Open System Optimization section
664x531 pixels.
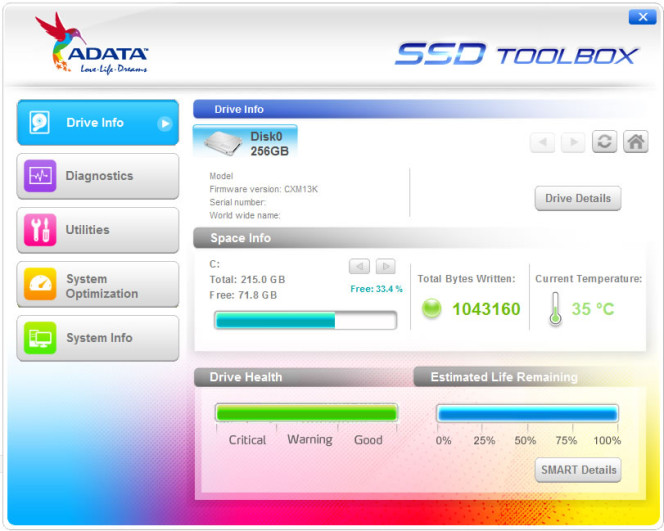point(98,284)
